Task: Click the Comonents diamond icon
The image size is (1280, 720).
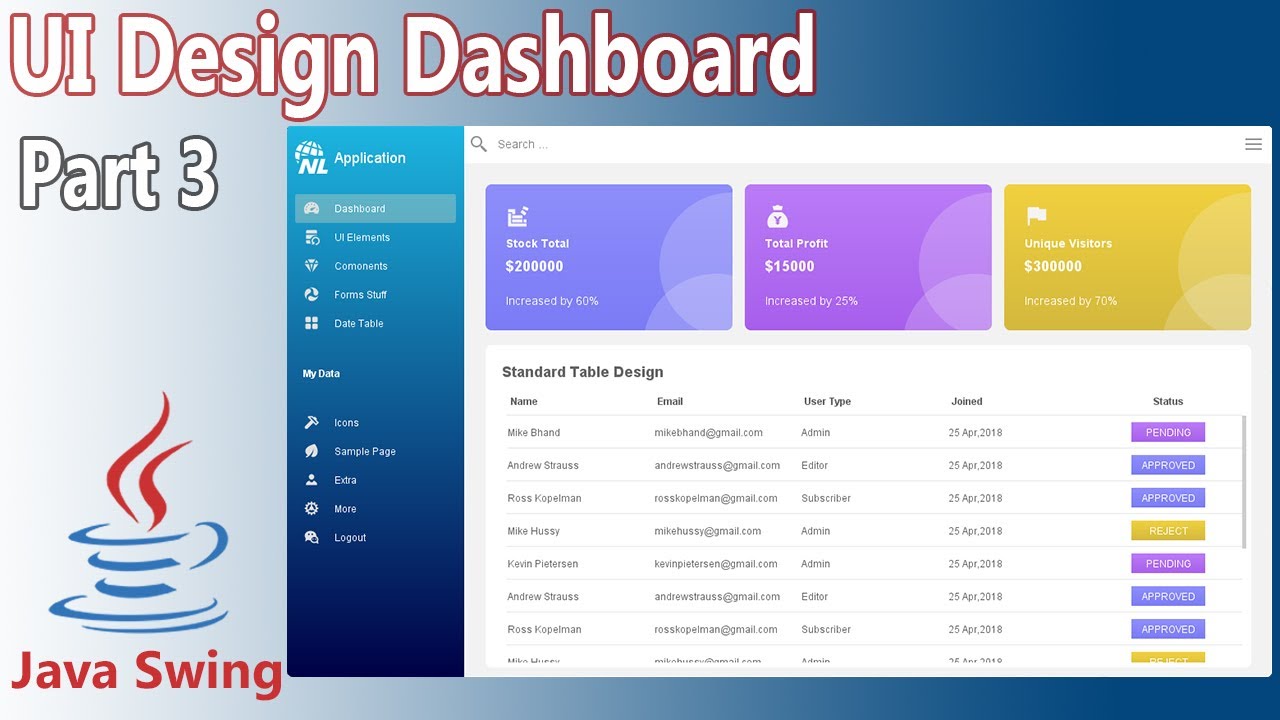Action: 311,266
